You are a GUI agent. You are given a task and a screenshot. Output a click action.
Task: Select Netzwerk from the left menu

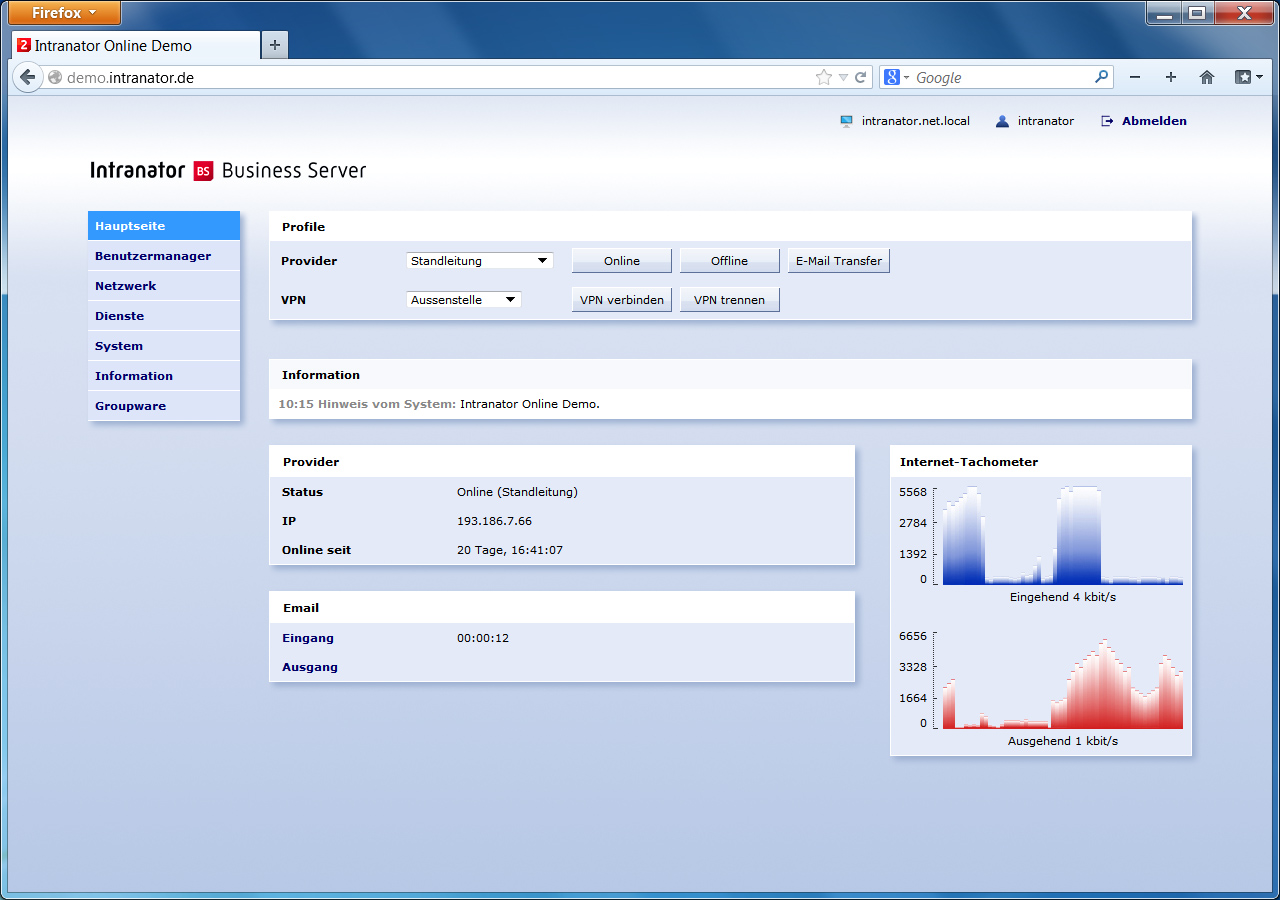click(126, 286)
